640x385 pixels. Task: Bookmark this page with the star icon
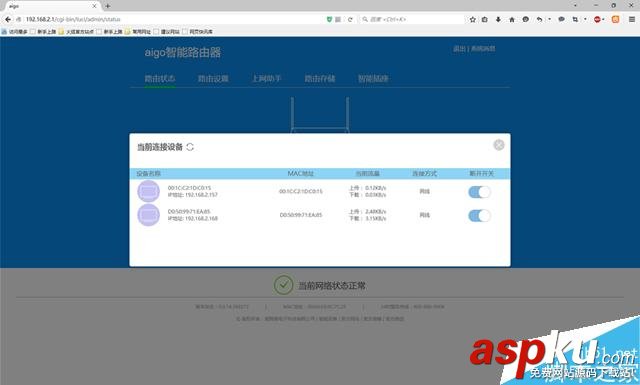pyautogui.click(x=473, y=19)
